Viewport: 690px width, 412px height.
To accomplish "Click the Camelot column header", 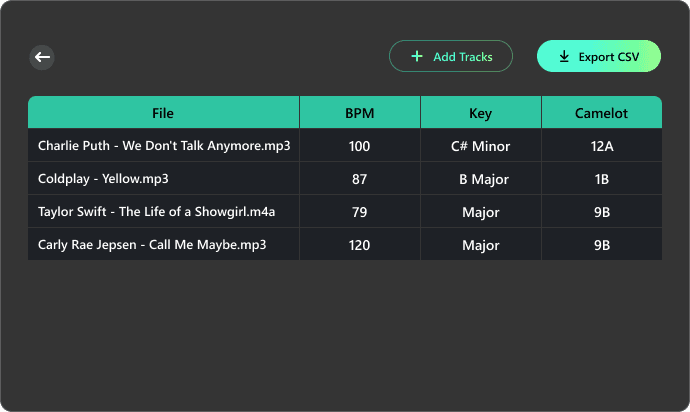I will (x=602, y=113).
